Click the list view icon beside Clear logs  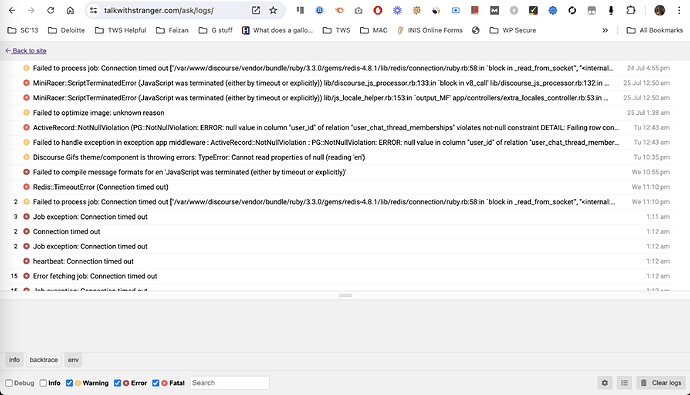tap(624, 383)
